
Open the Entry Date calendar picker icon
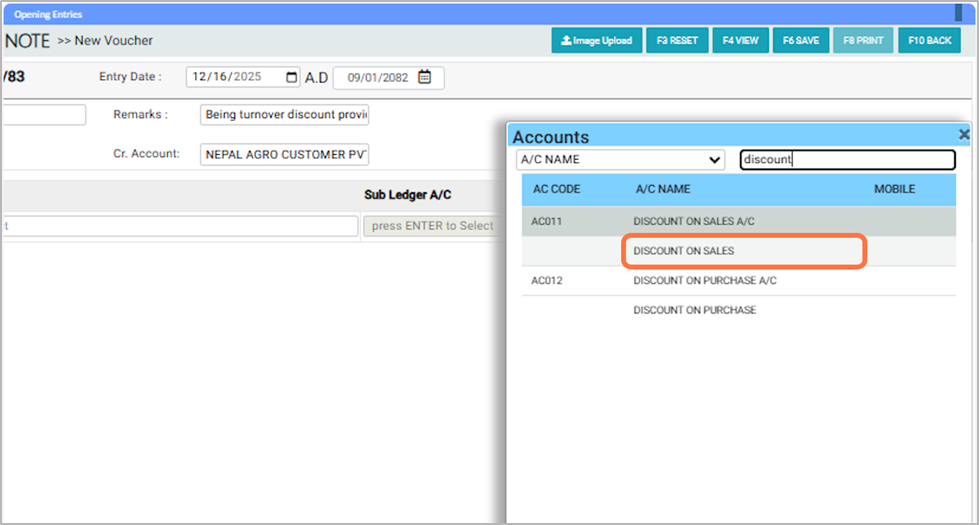(x=291, y=78)
